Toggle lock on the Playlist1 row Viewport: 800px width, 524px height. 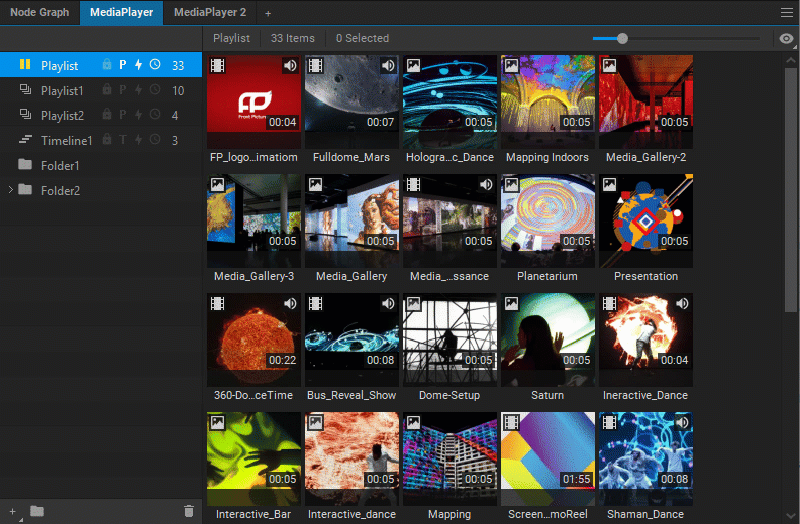pos(107,90)
